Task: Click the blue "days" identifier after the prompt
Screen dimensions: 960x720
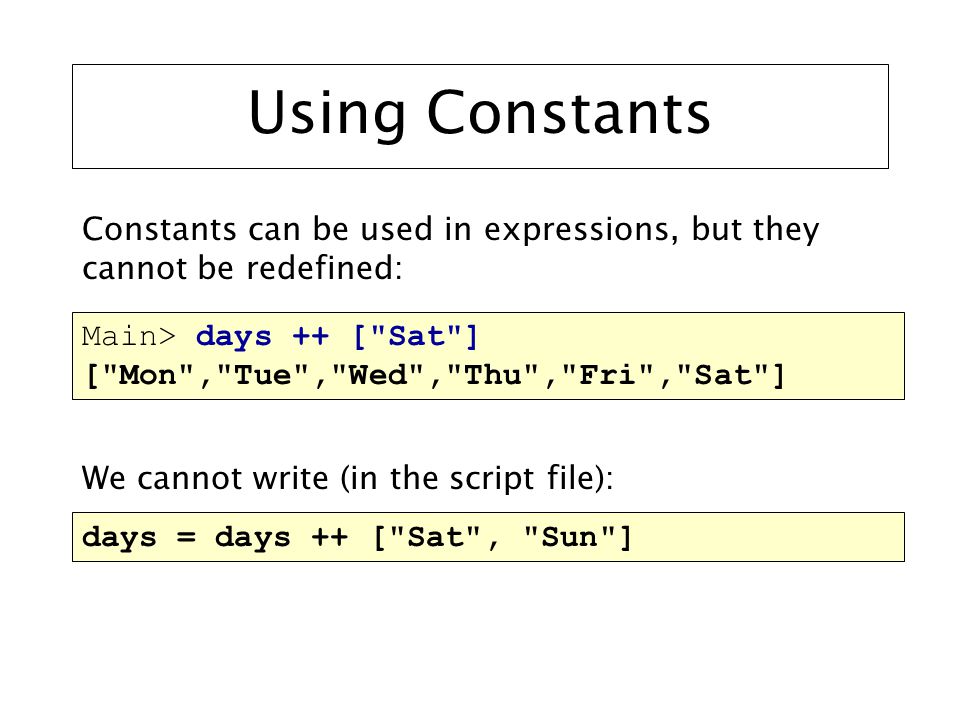Action: tap(233, 338)
